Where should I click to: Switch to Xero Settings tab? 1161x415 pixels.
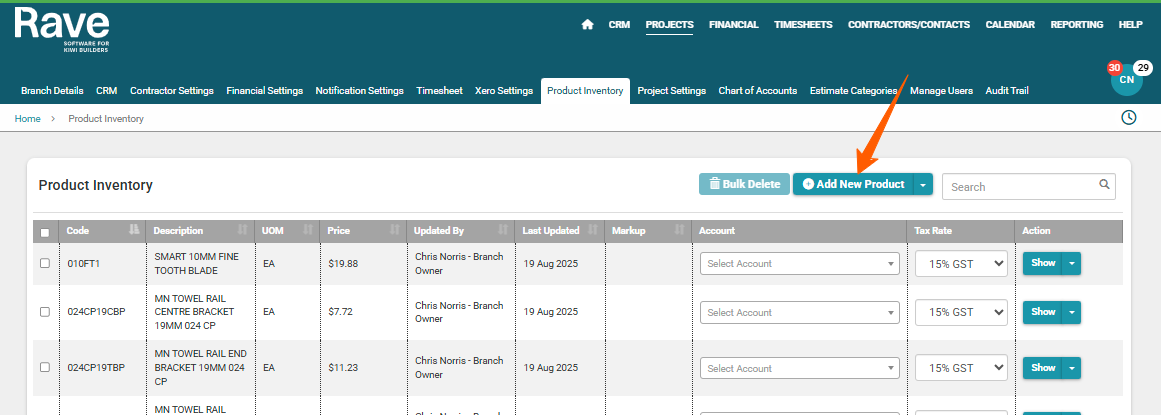pyautogui.click(x=503, y=90)
